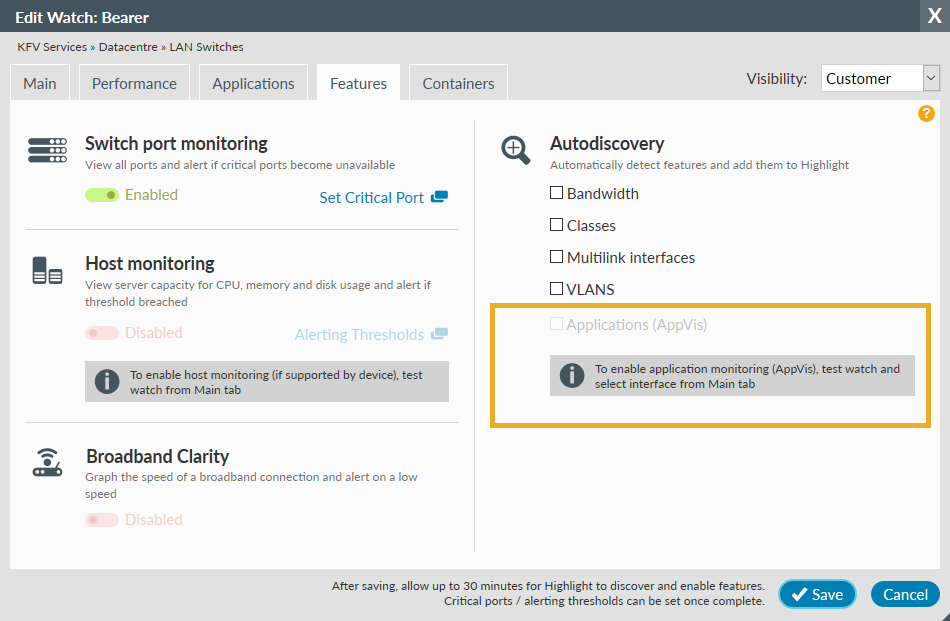This screenshot has width=950, height=621.
Task: Click the info icon about AppVis monitoring
Action: click(x=570, y=375)
